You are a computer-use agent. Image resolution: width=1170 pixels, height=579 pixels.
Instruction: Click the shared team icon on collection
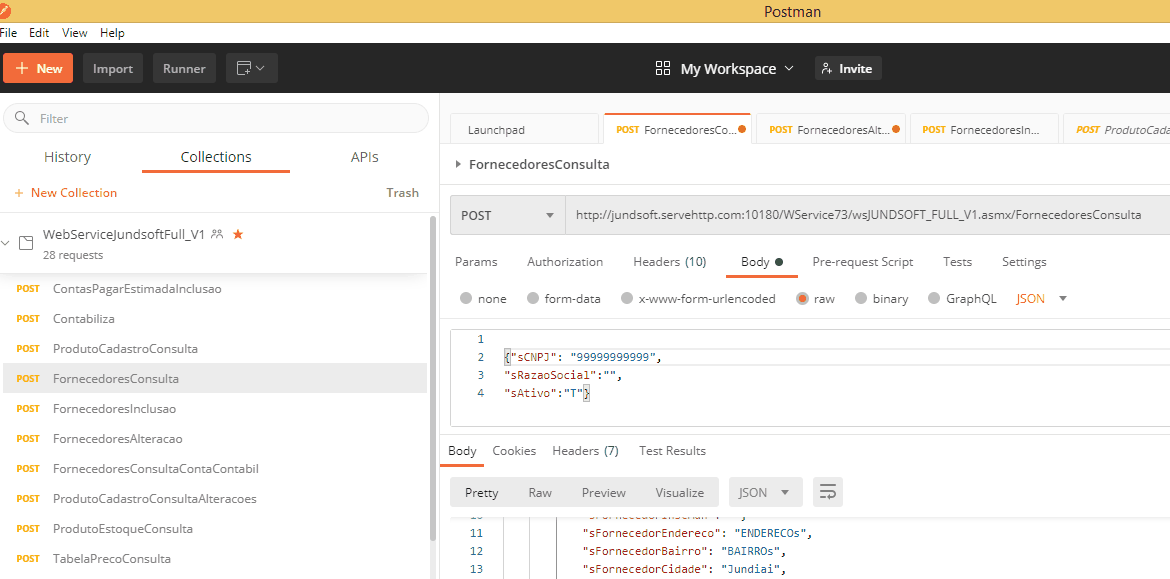pos(217,234)
